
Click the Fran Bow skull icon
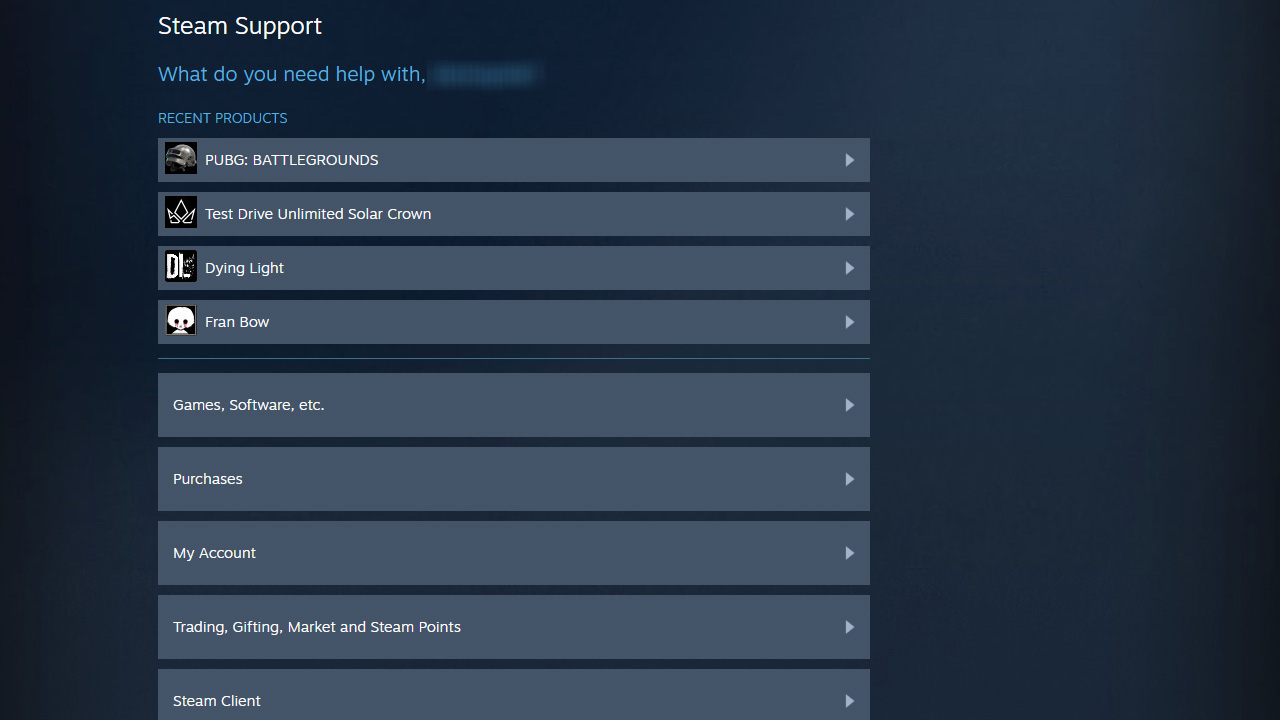tap(181, 321)
